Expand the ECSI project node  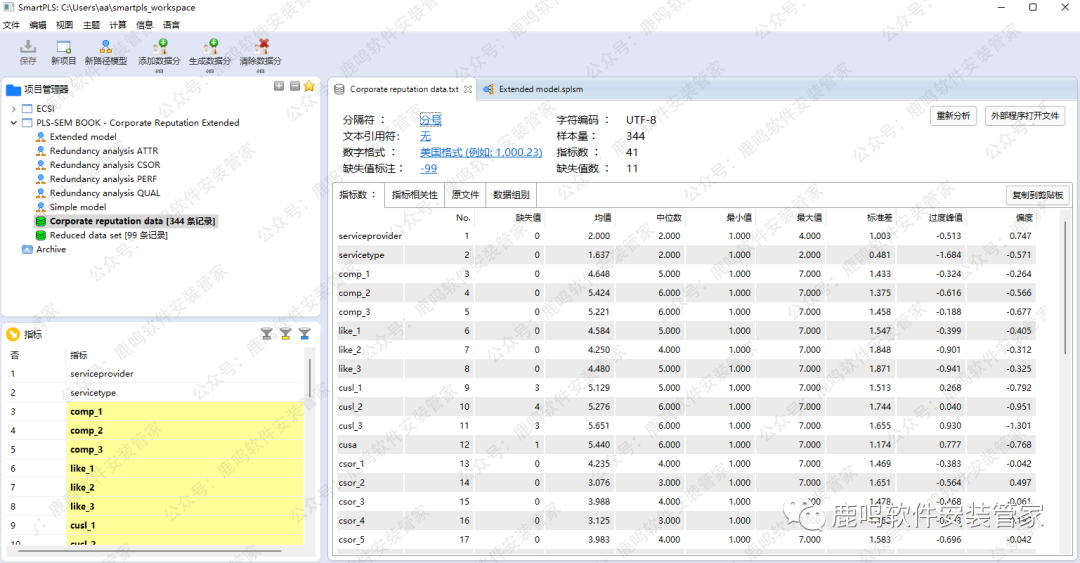14,108
